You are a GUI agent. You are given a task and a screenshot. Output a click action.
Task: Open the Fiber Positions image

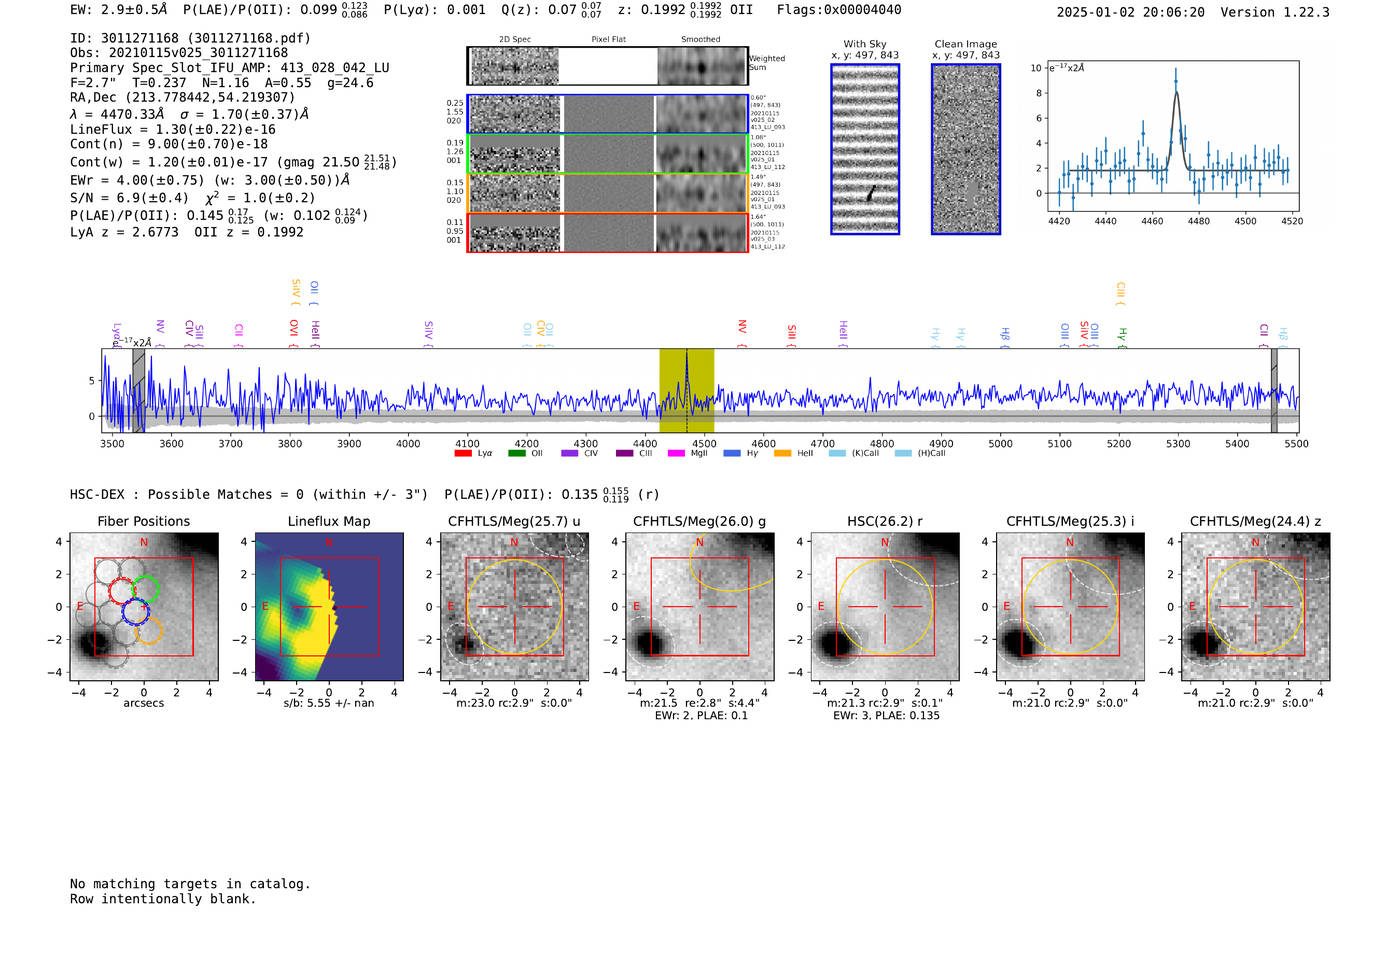pos(144,607)
